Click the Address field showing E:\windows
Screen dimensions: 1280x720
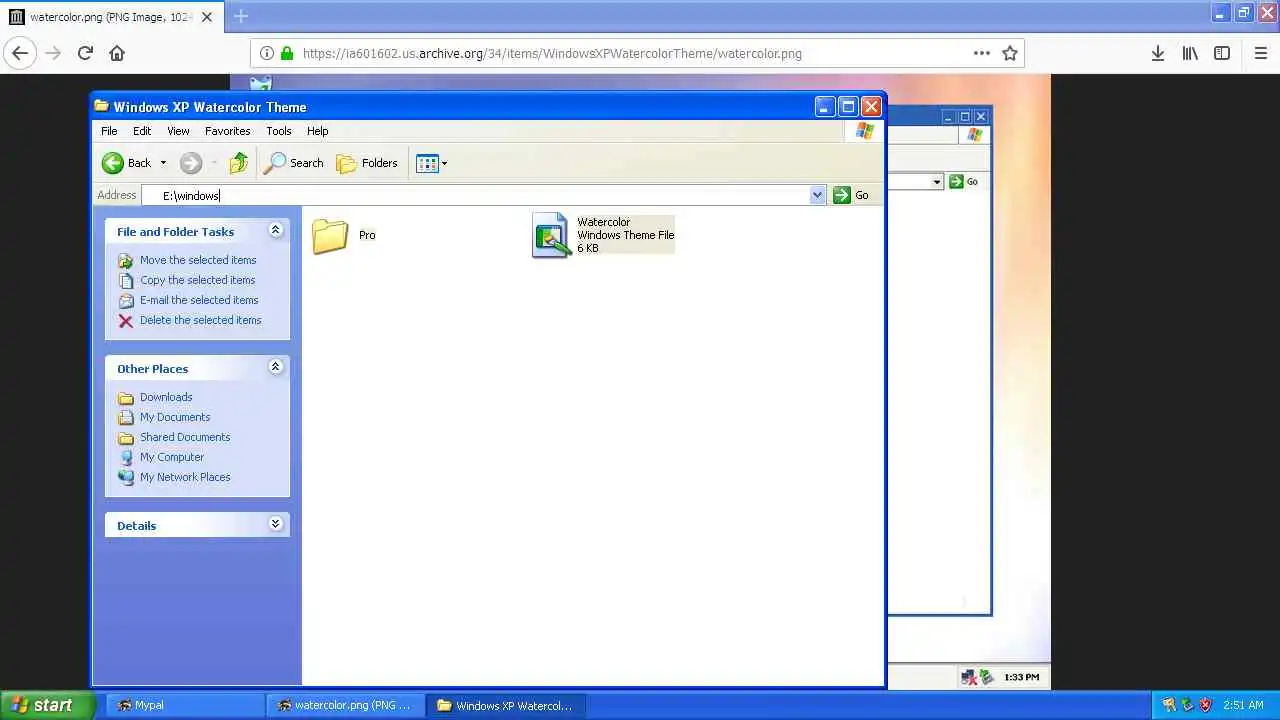coord(476,195)
